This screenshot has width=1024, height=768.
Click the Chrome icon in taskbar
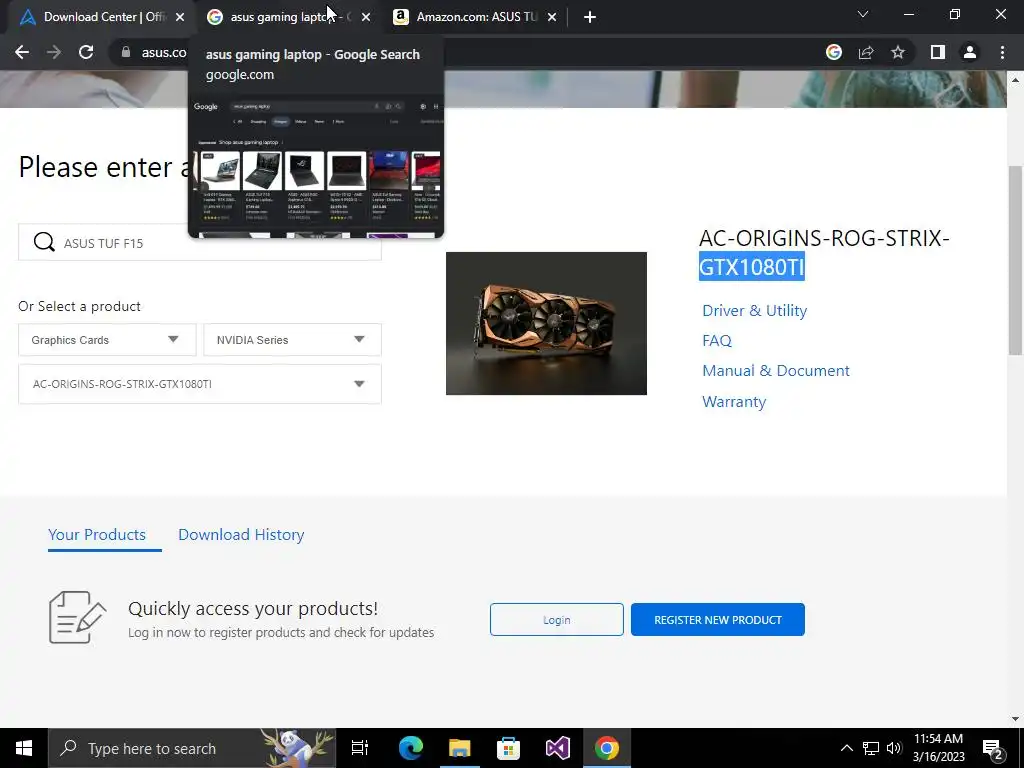pos(607,748)
